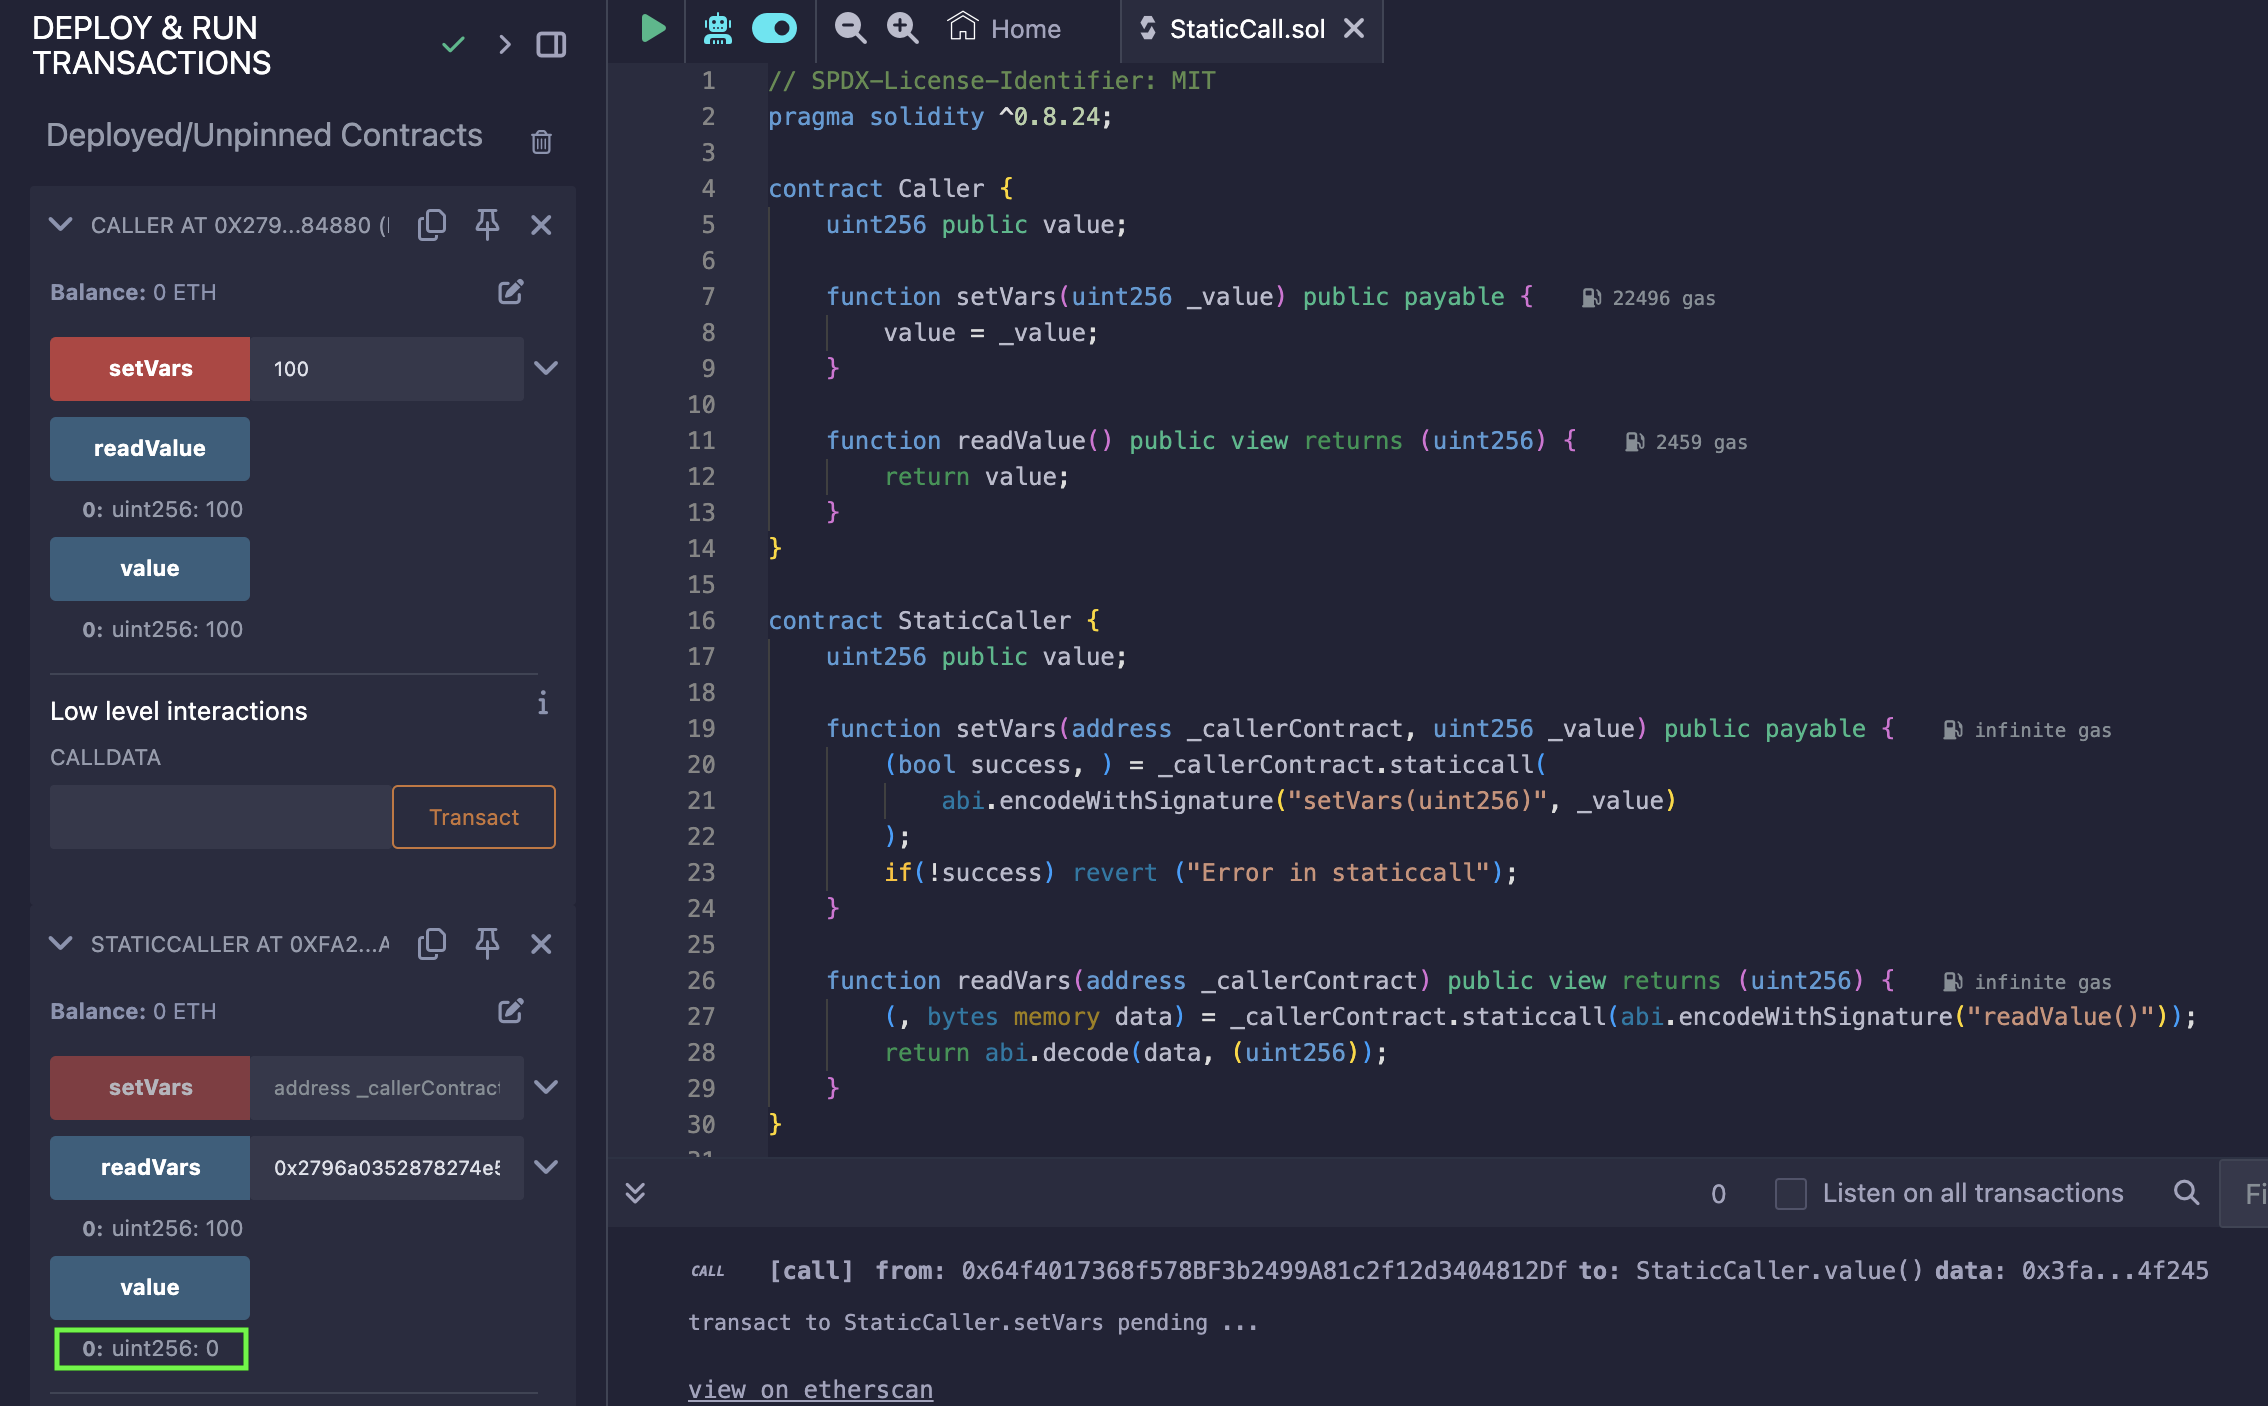Viewport: 2268px width, 1406px height.
Task: Expand the readVars input chevron
Action: pos(546,1167)
